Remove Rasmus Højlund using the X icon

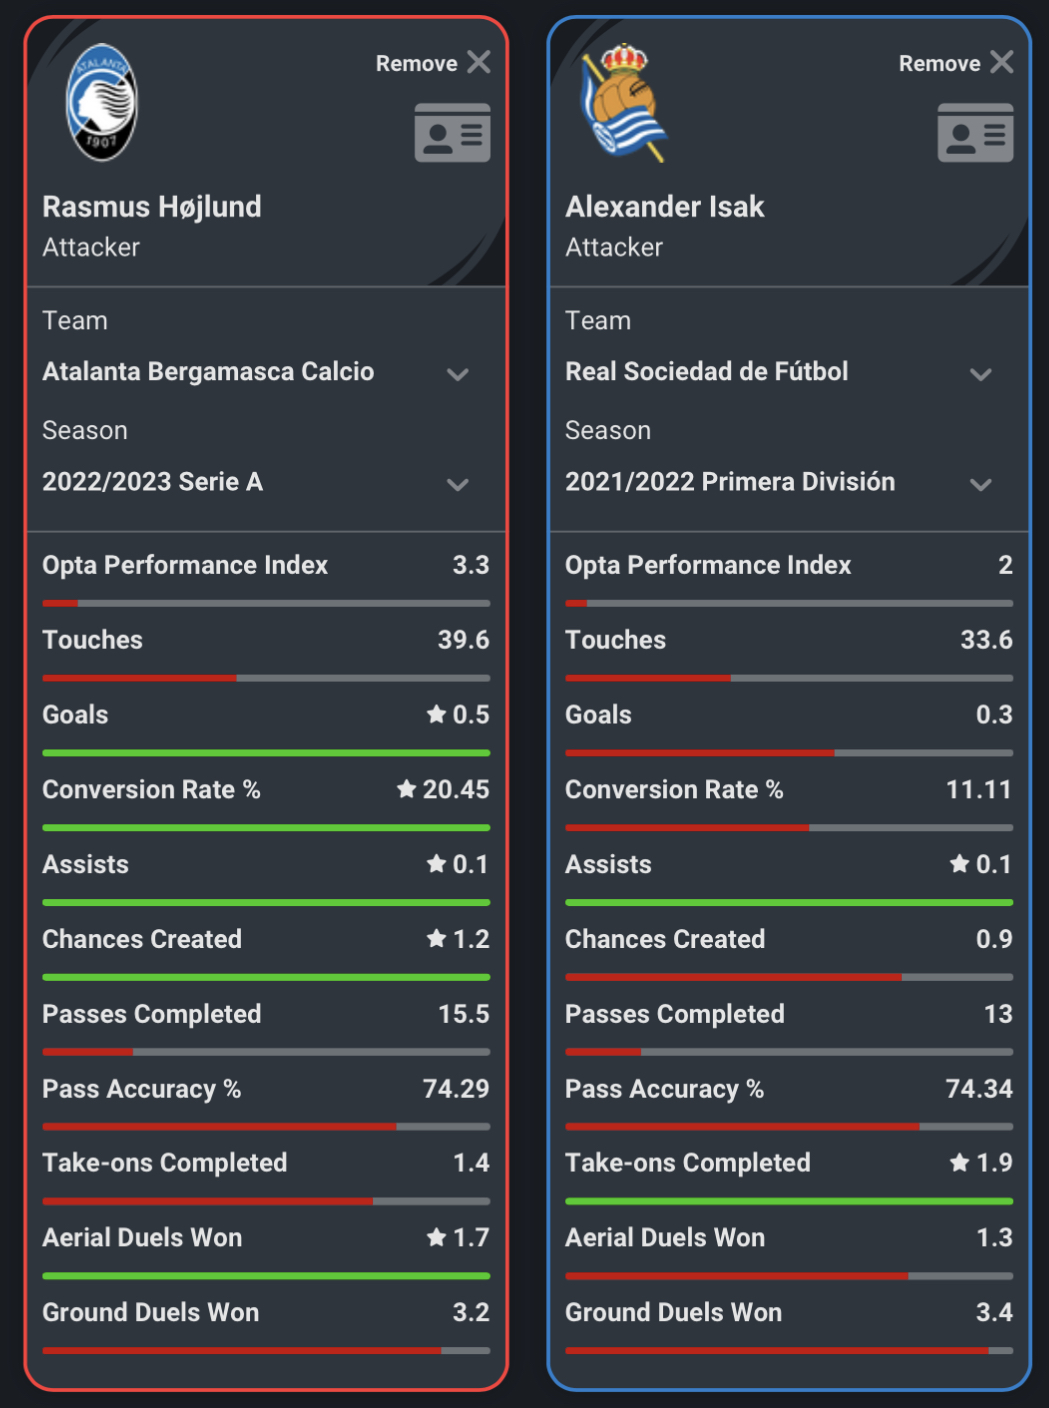point(479,62)
